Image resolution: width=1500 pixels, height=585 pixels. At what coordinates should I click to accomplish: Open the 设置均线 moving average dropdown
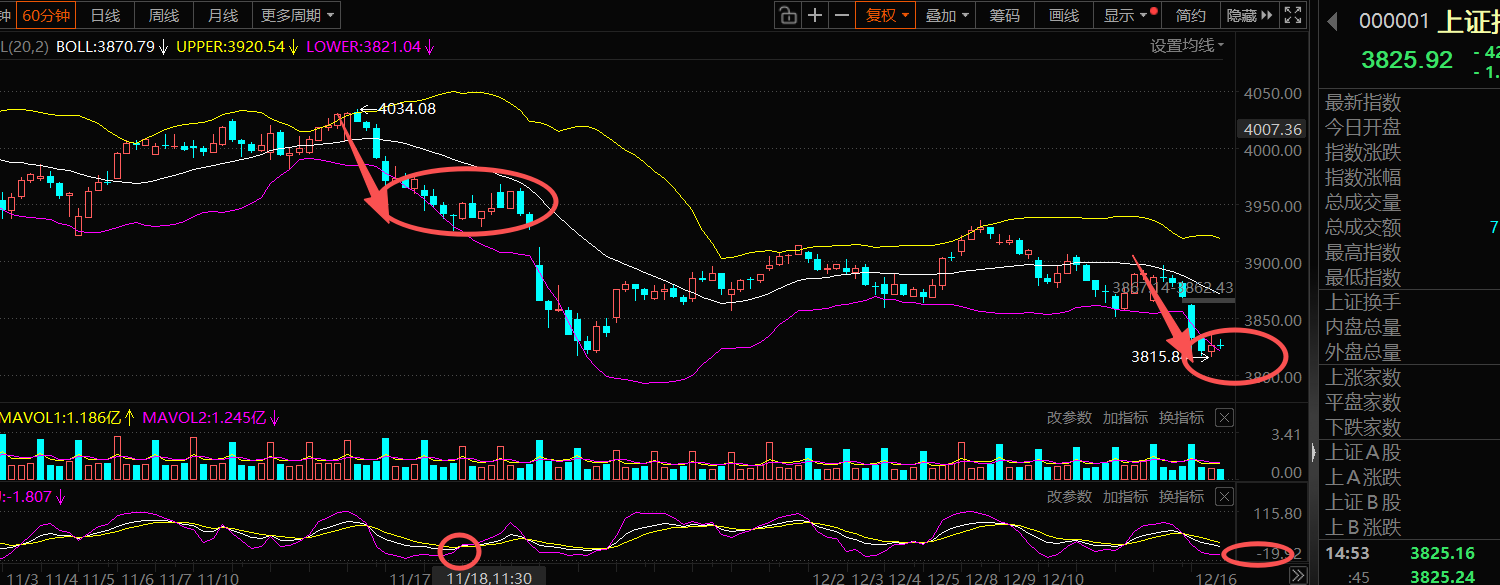(x=1187, y=45)
